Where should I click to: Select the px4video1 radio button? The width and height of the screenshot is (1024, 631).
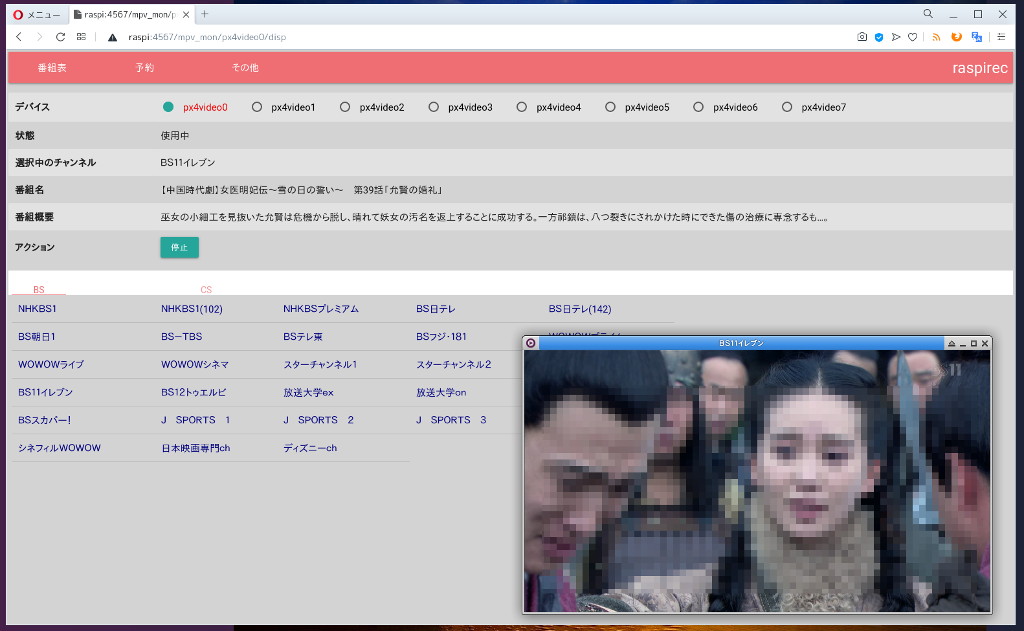pos(257,107)
